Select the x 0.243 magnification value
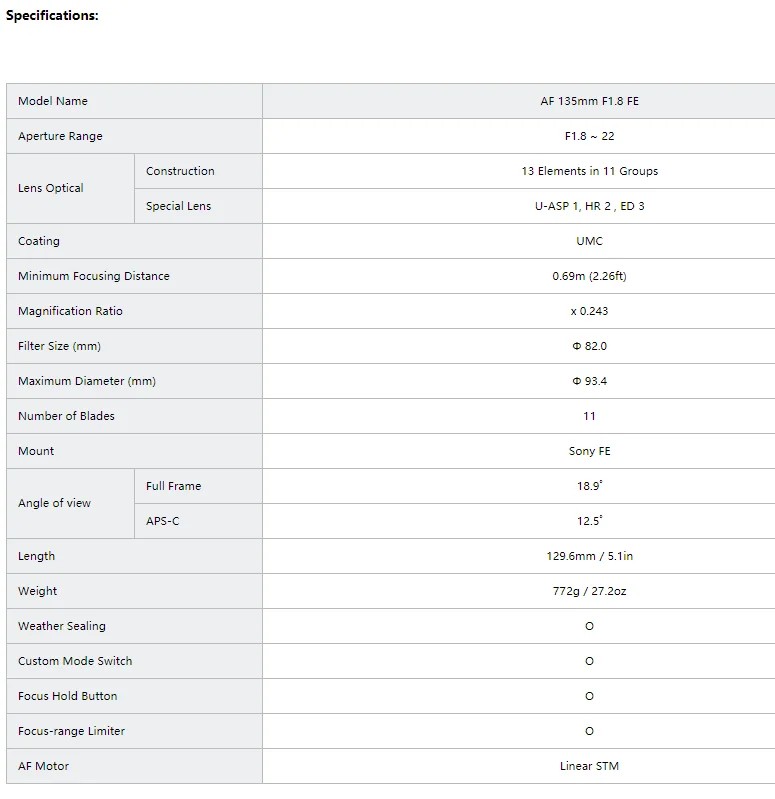775x799 pixels. coord(589,311)
